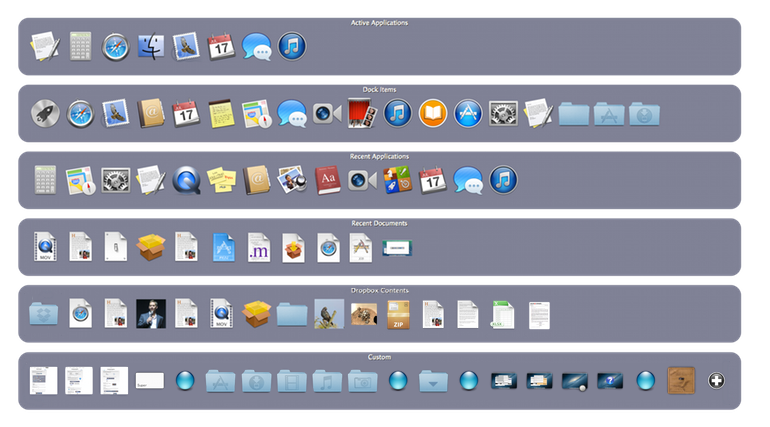This screenshot has width=770, height=427.
Task: Click Calculator in the Active Applications row
Action: [81, 46]
